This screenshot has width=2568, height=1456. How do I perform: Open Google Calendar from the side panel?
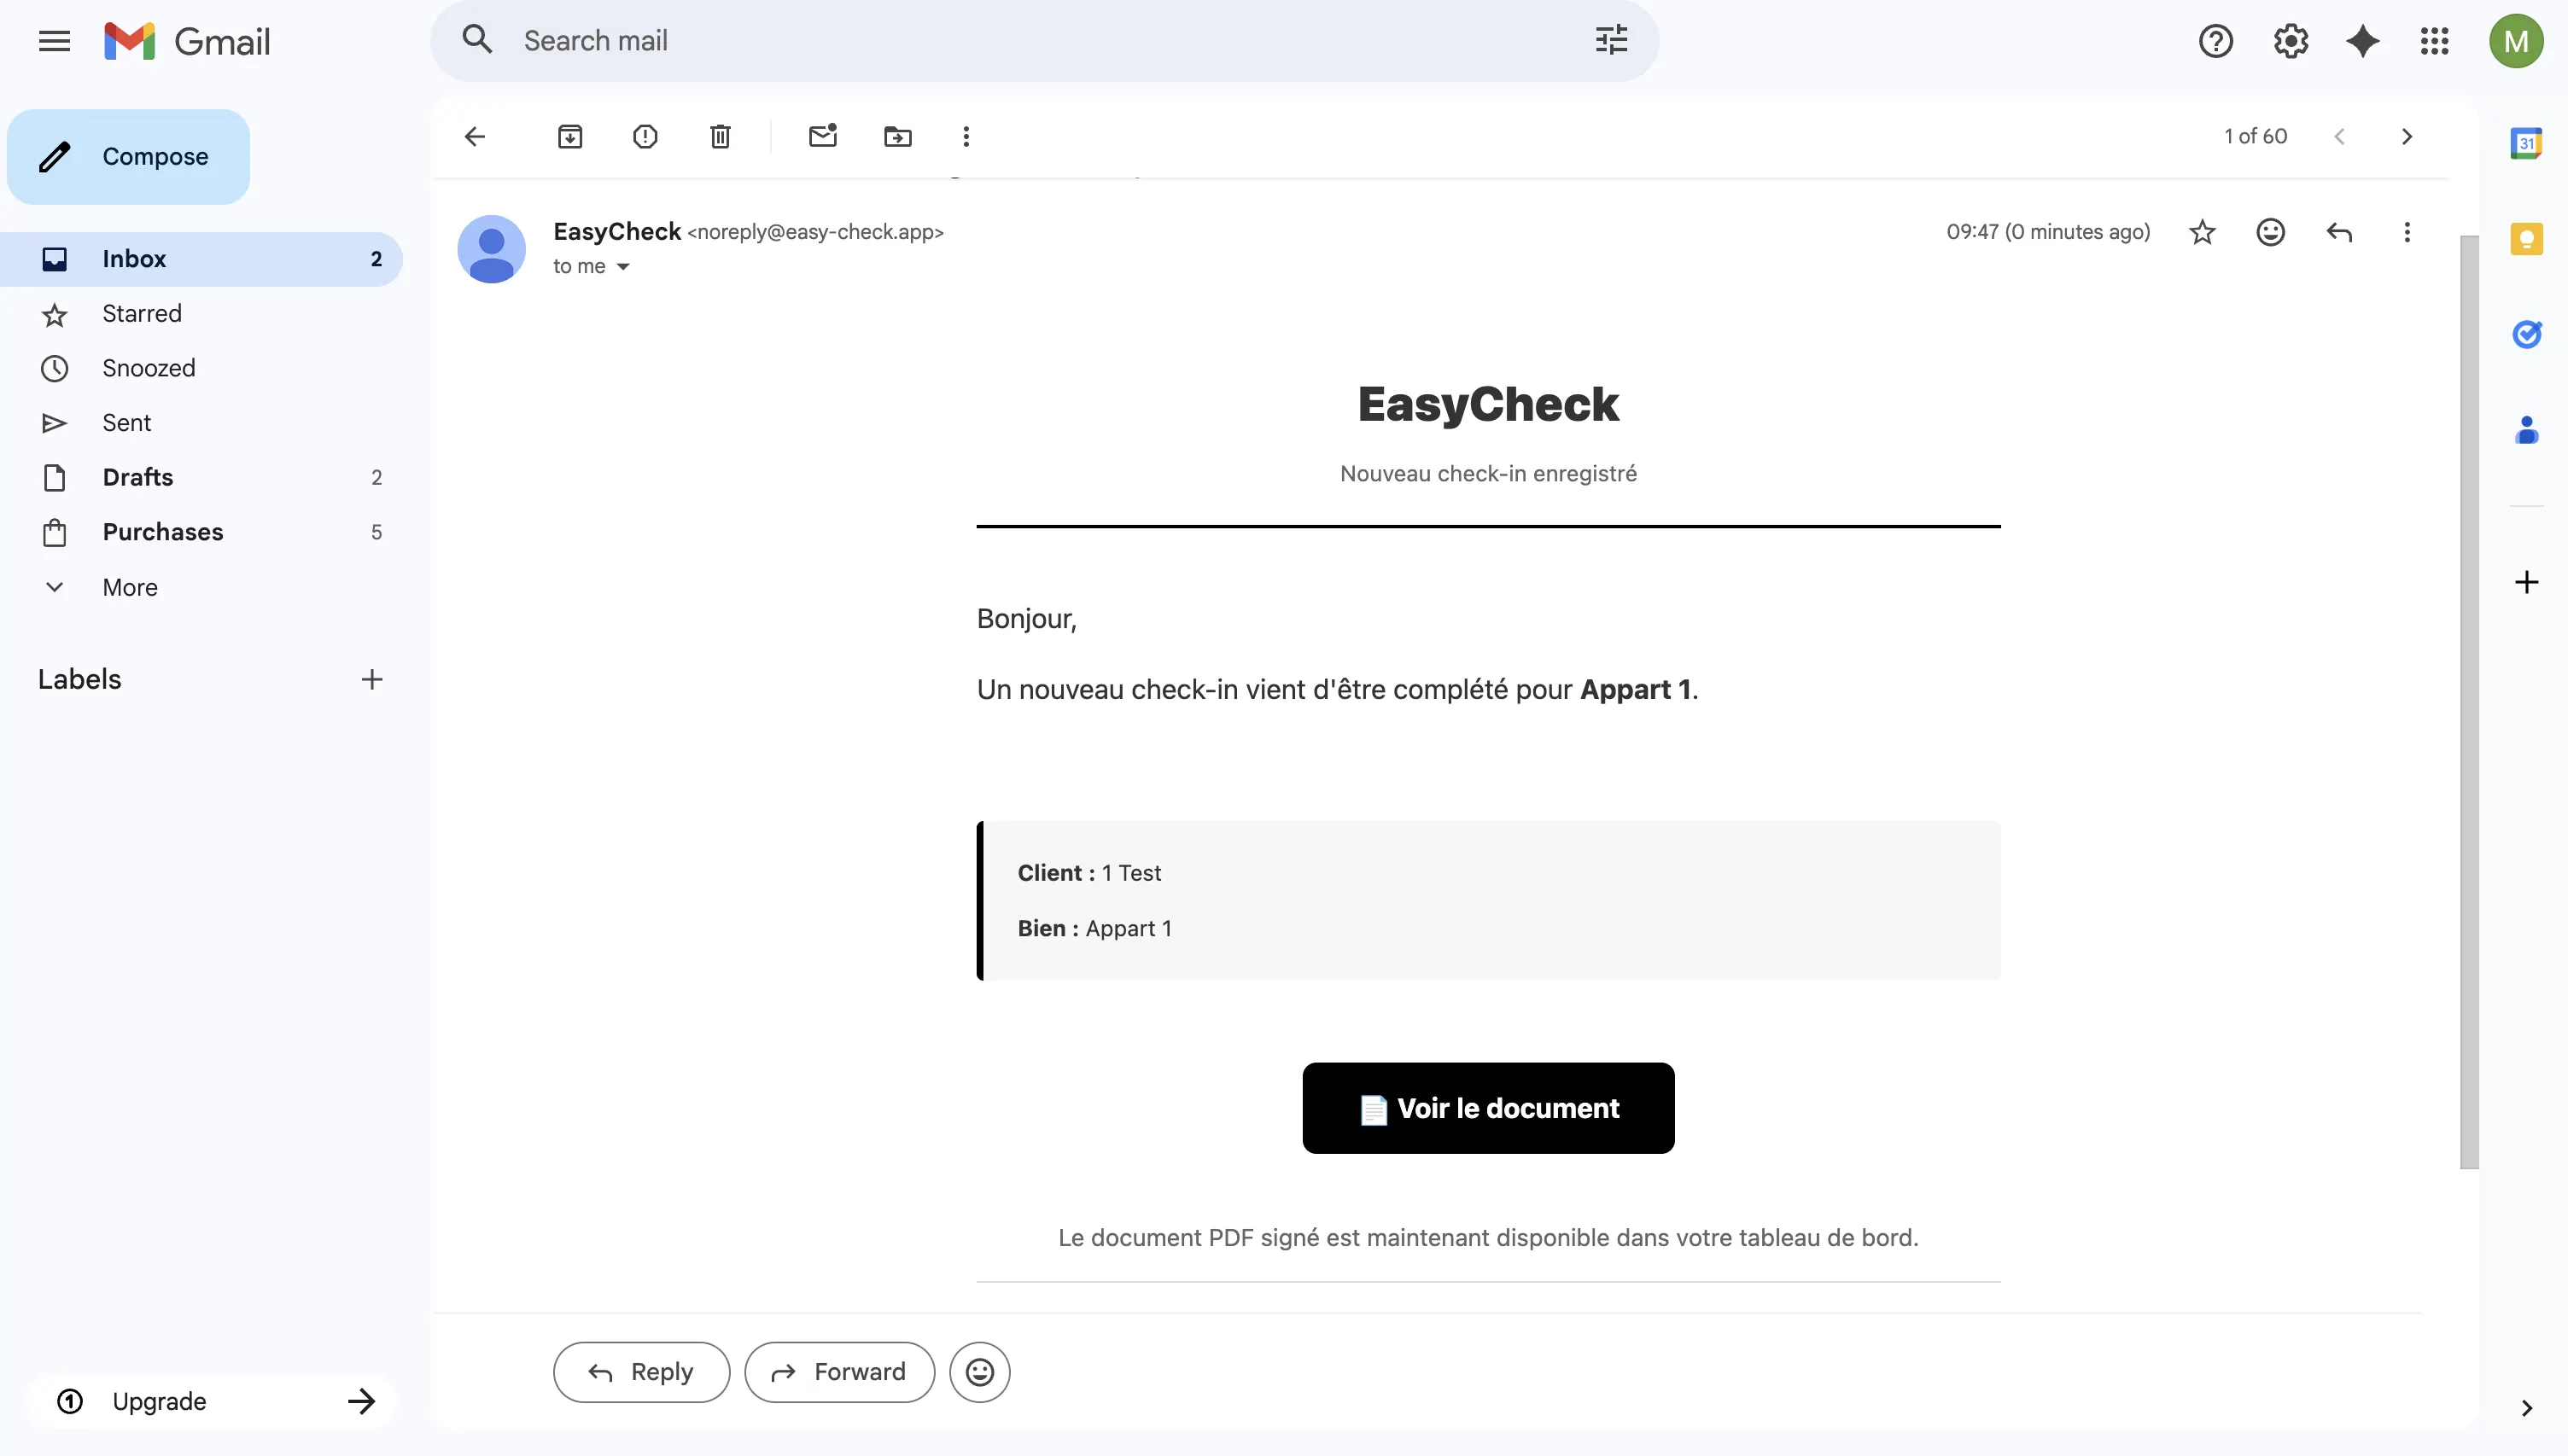pos(2527,143)
